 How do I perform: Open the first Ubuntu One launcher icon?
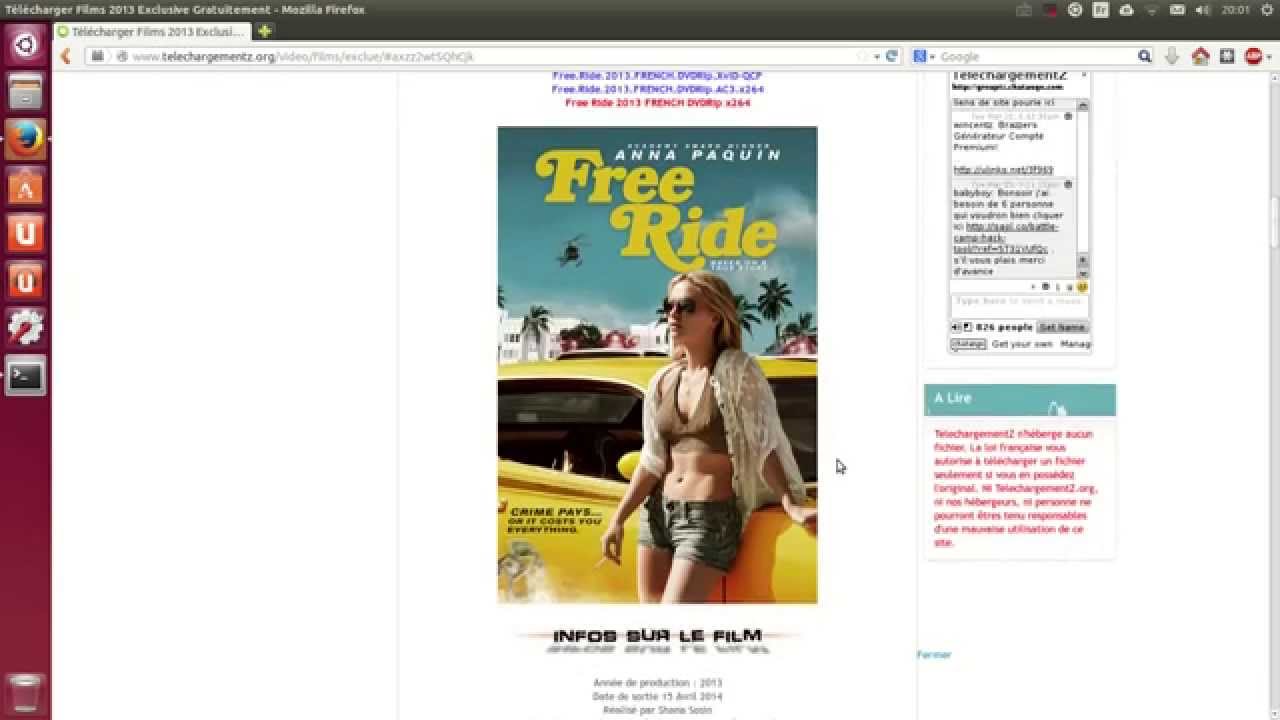(x=25, y=234)
